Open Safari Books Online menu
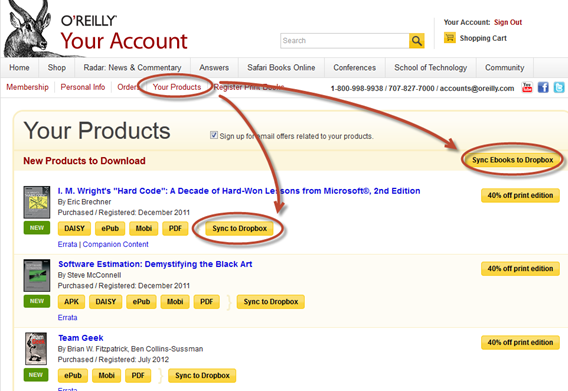The width and height of the screenshot is (568, 391). point(281,67)
